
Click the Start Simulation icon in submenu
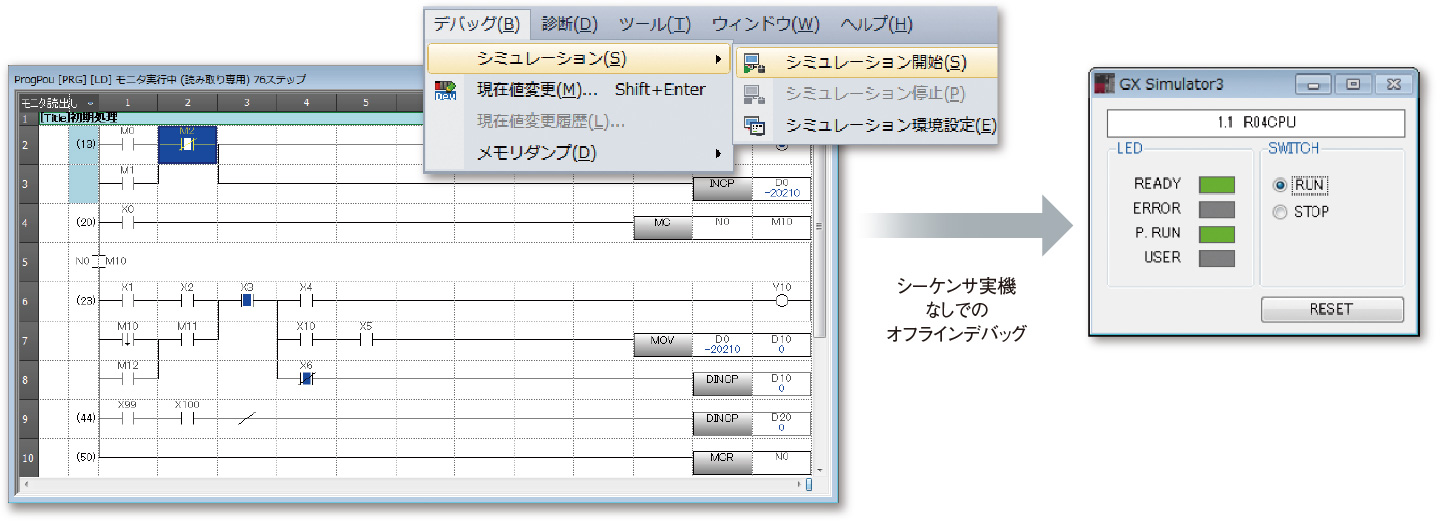754,63
